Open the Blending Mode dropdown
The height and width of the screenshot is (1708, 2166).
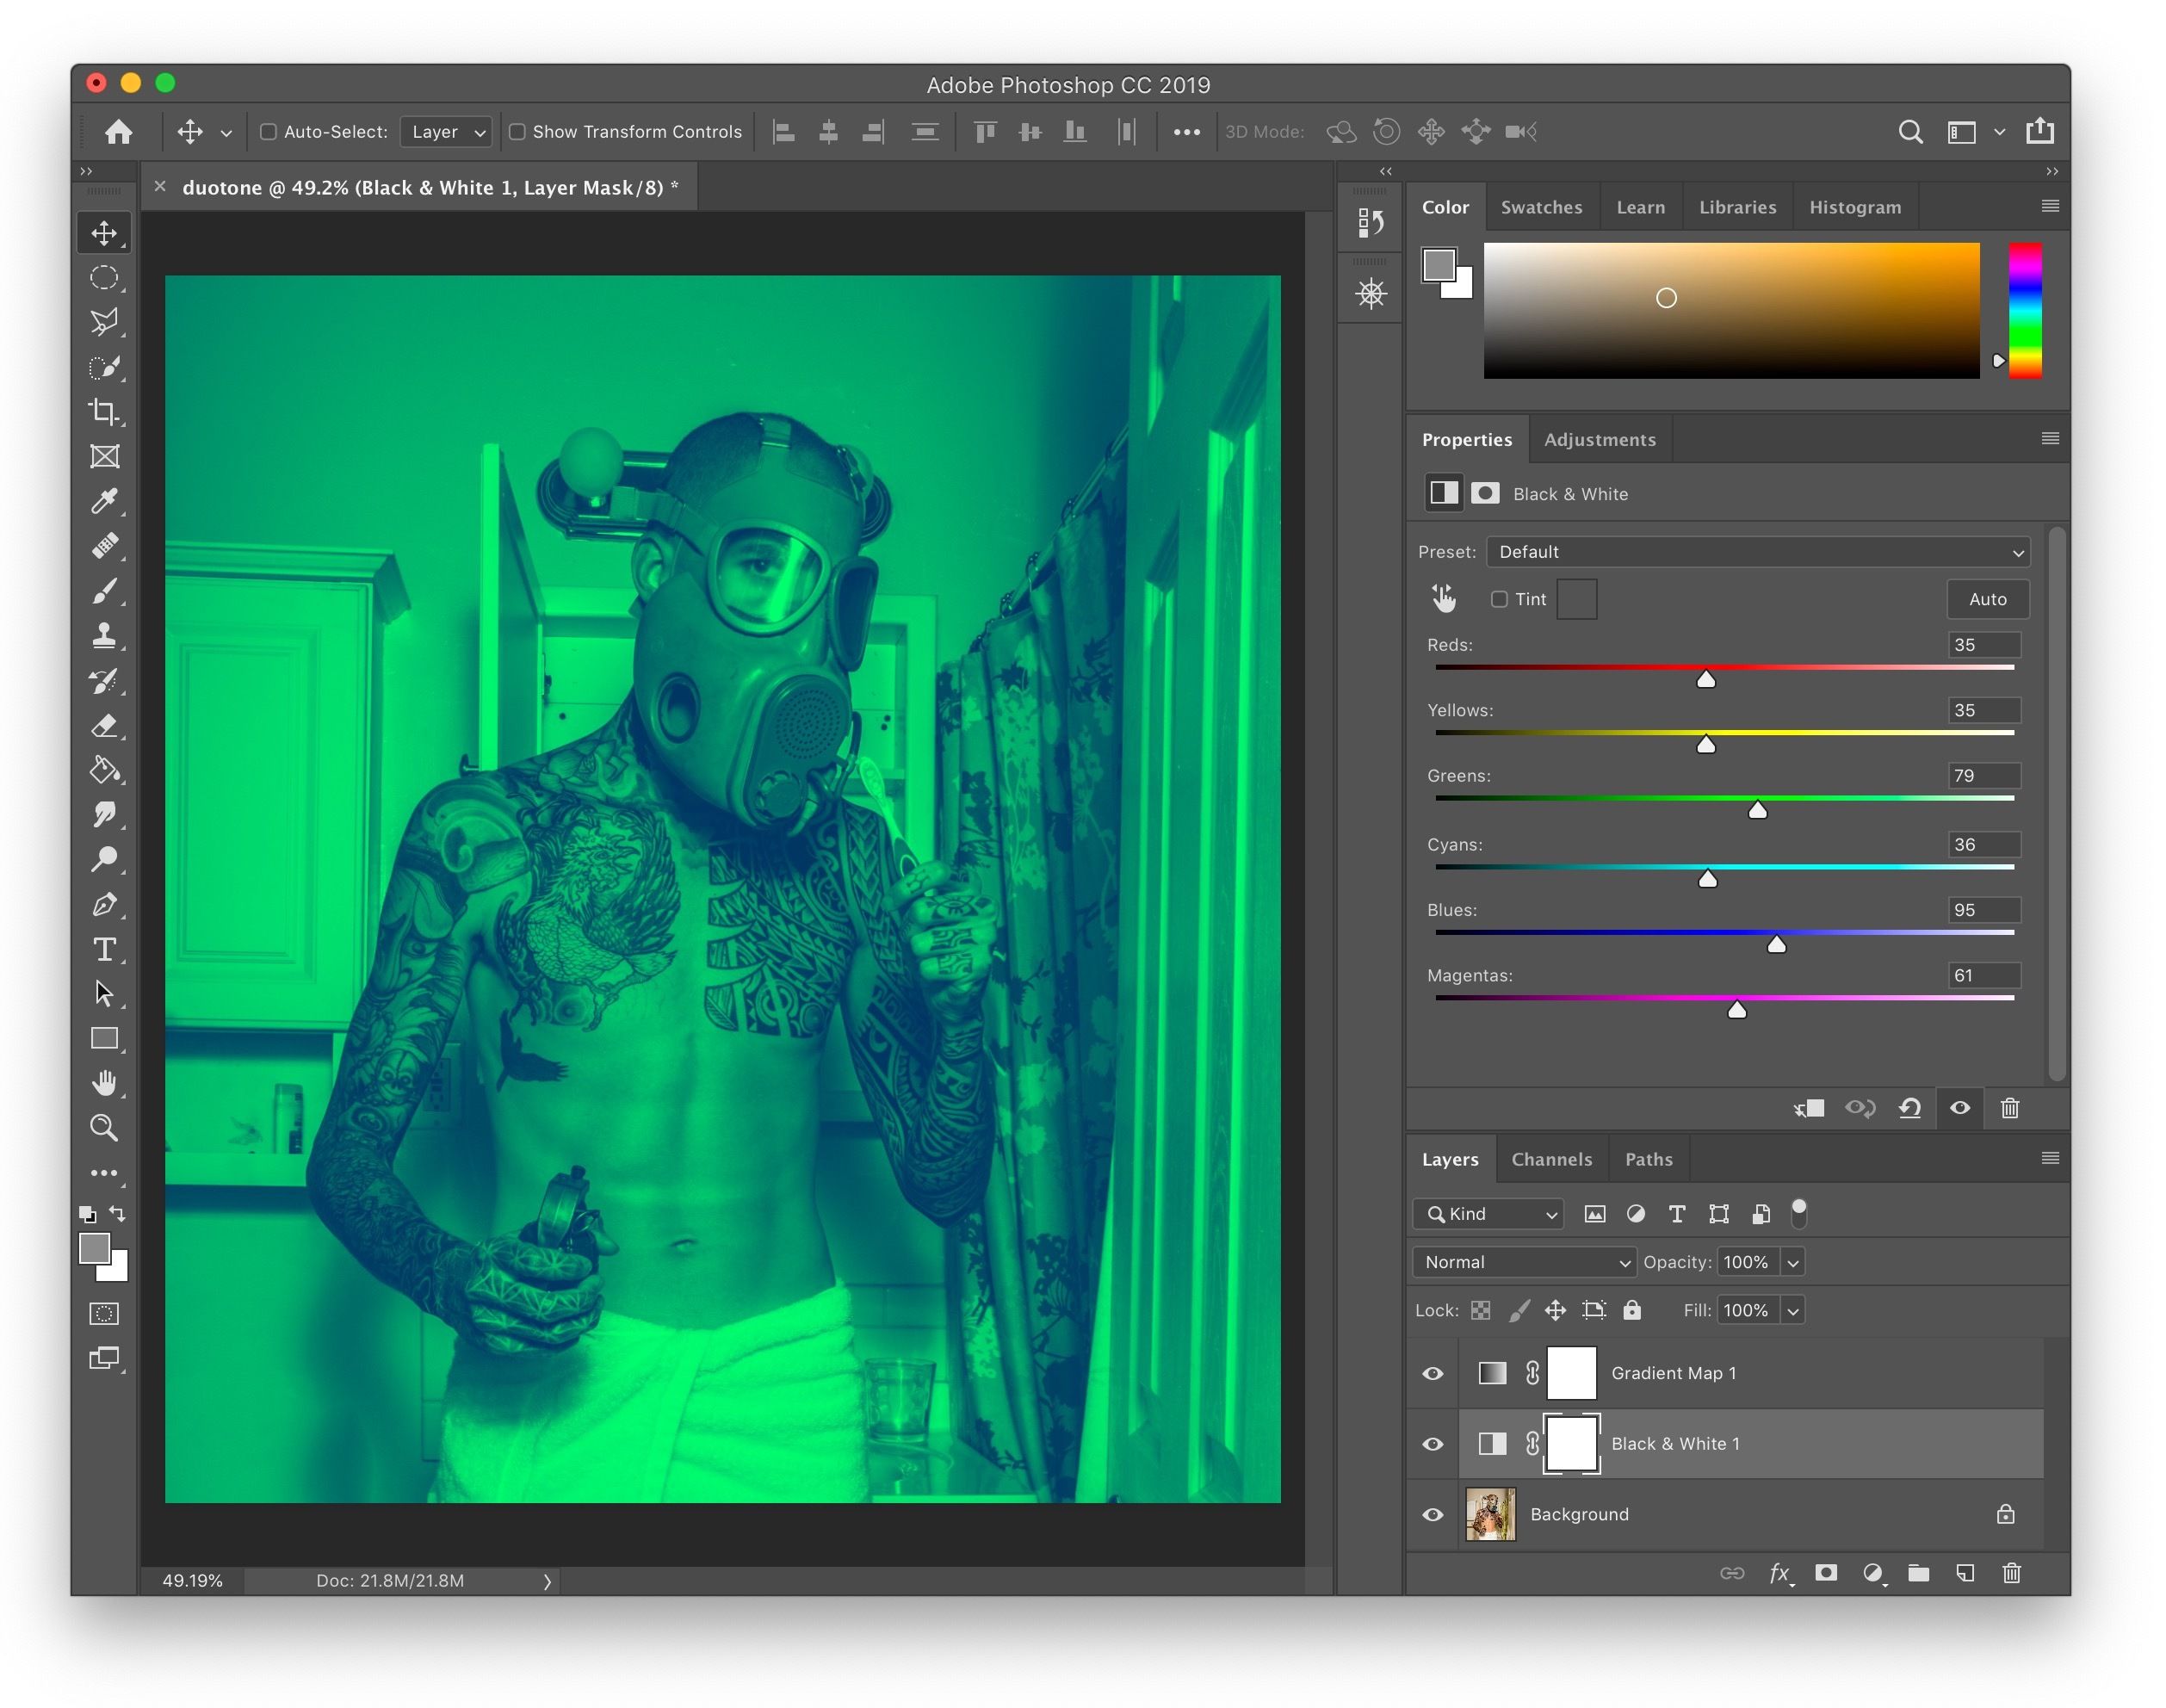point(1521,1261)
